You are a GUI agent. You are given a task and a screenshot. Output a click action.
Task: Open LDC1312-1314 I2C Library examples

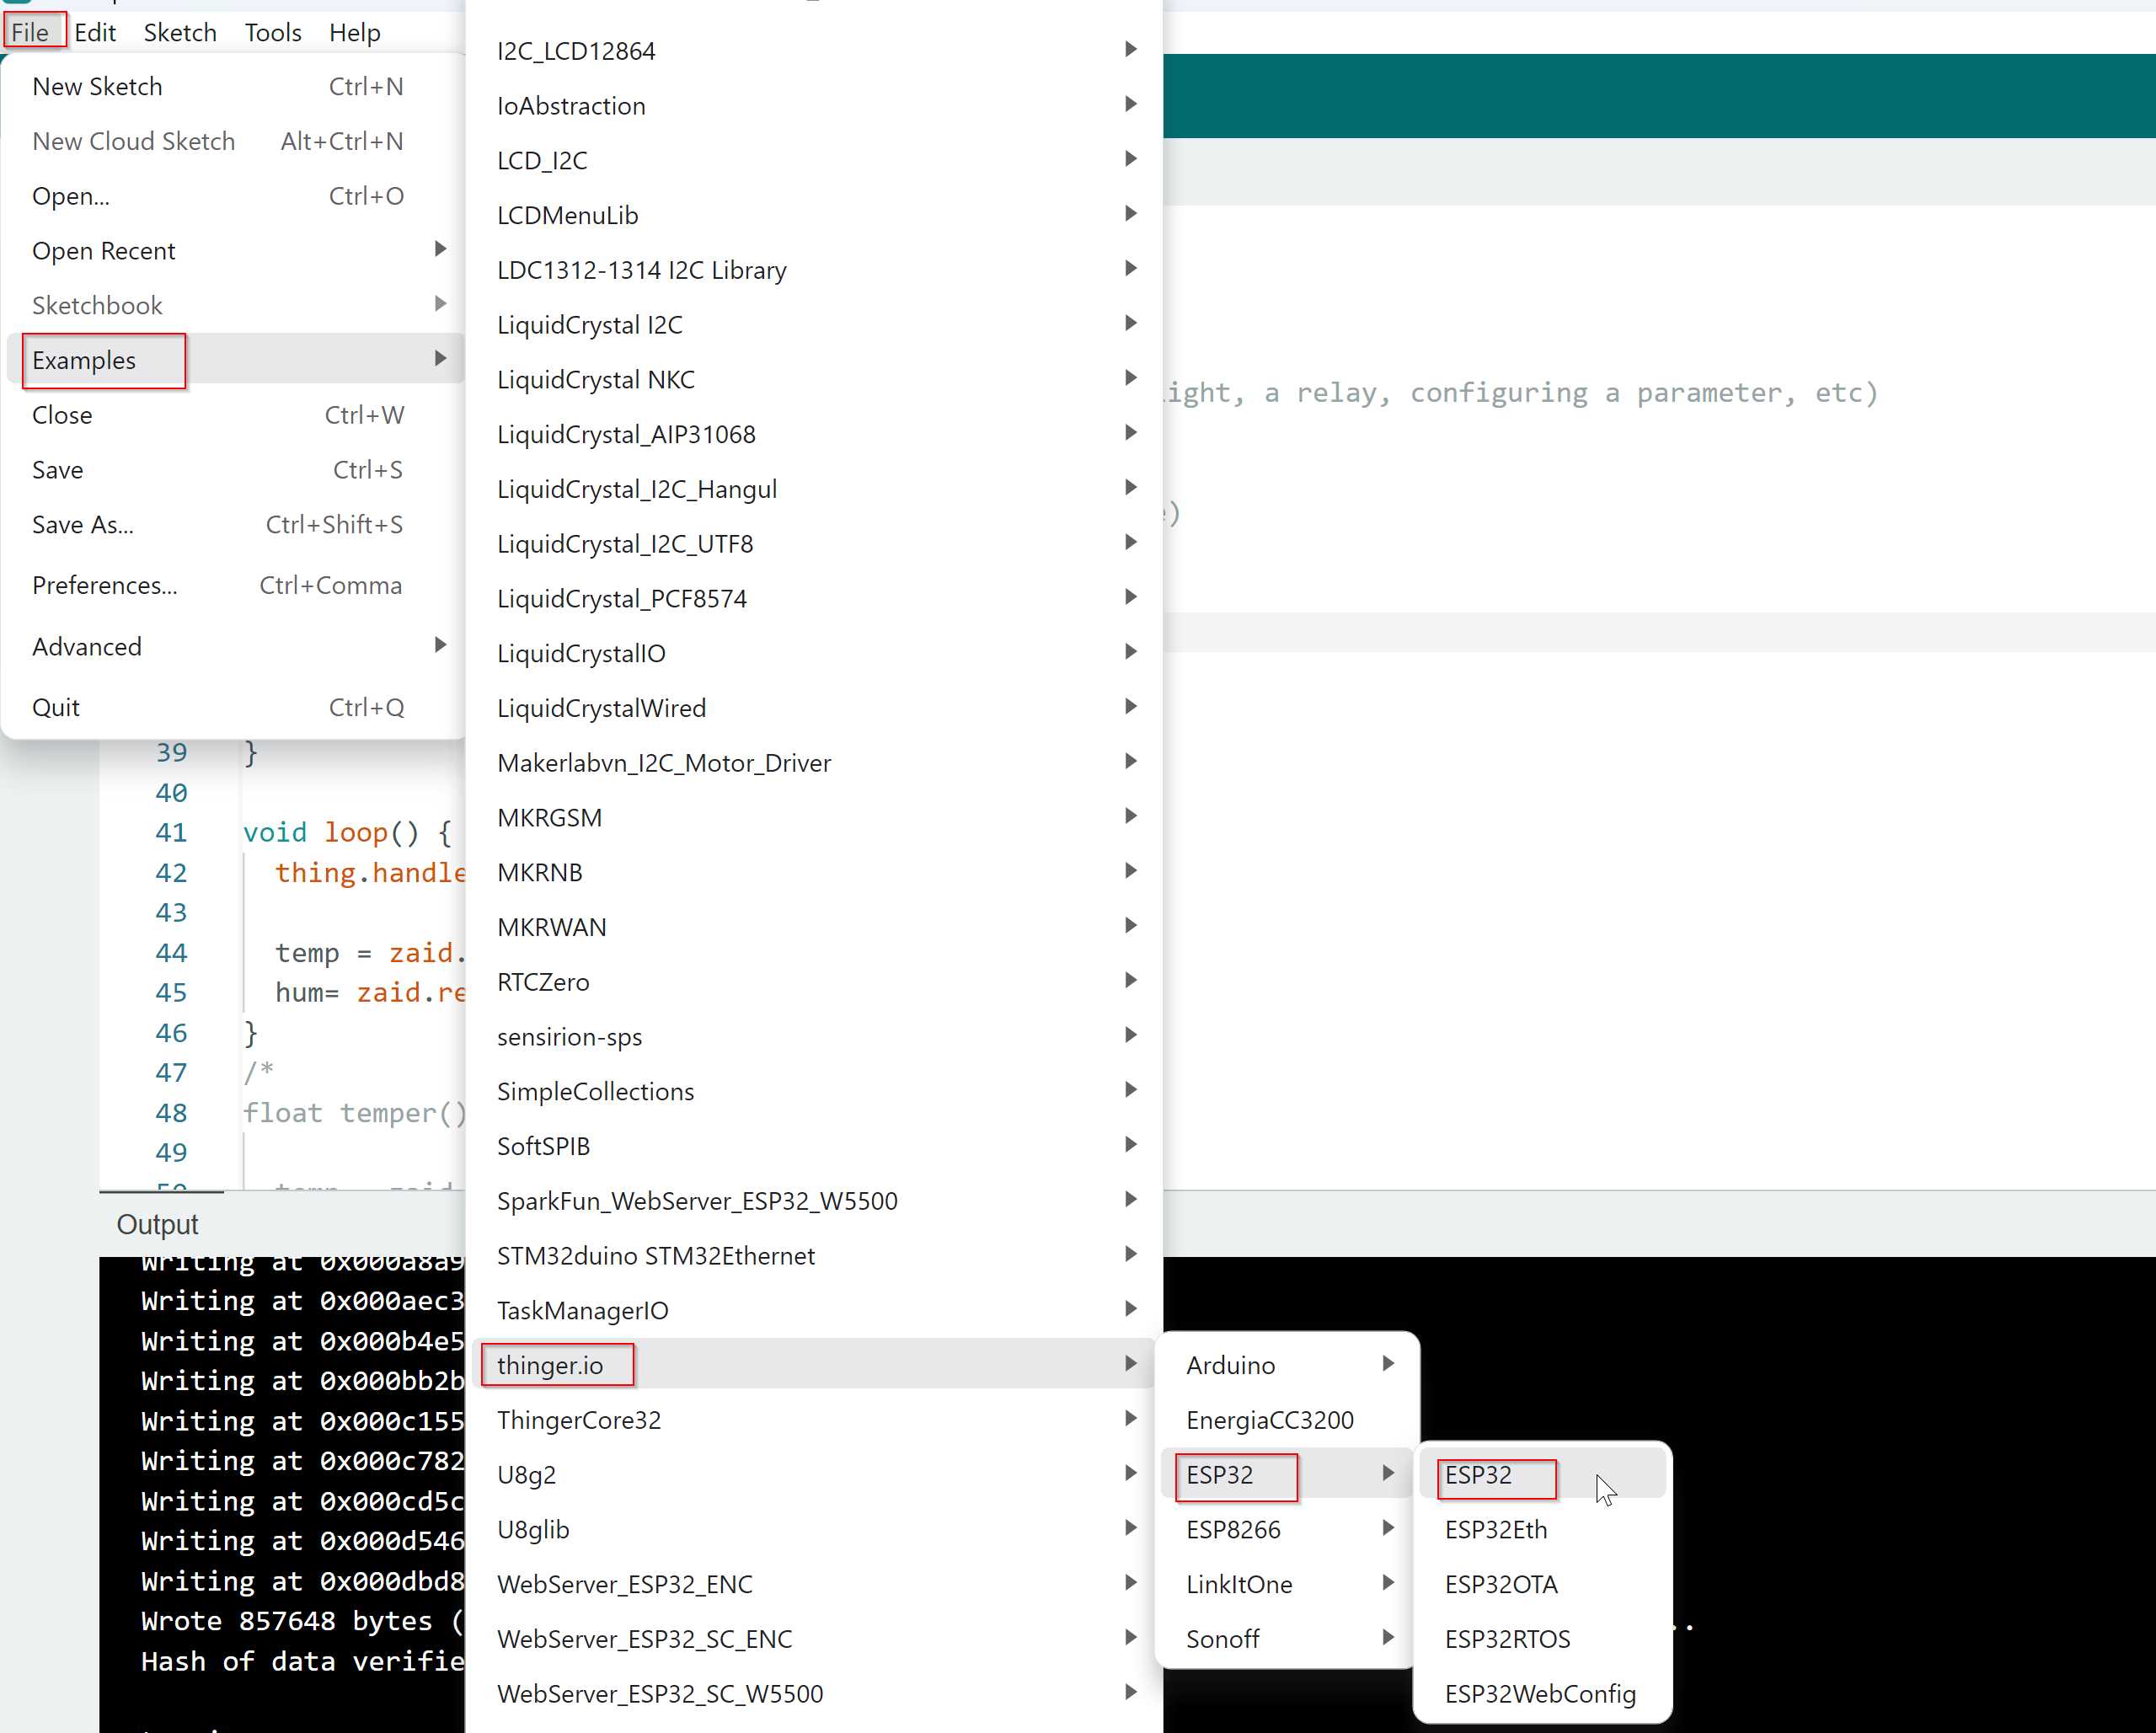tap(814, 270)
